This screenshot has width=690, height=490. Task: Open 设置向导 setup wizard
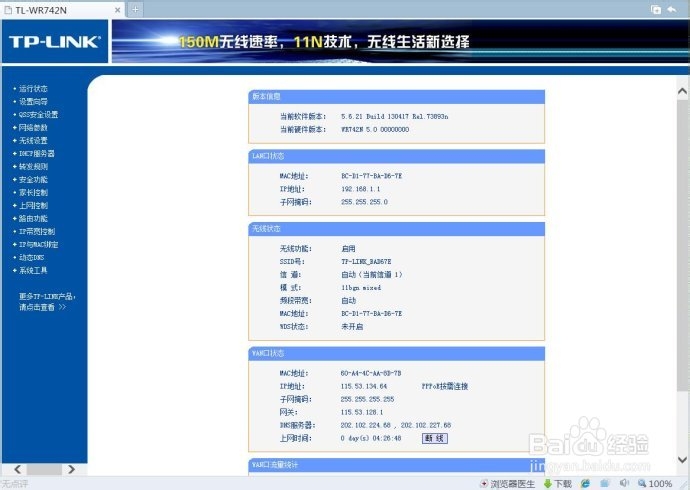(x=33, y=102)
